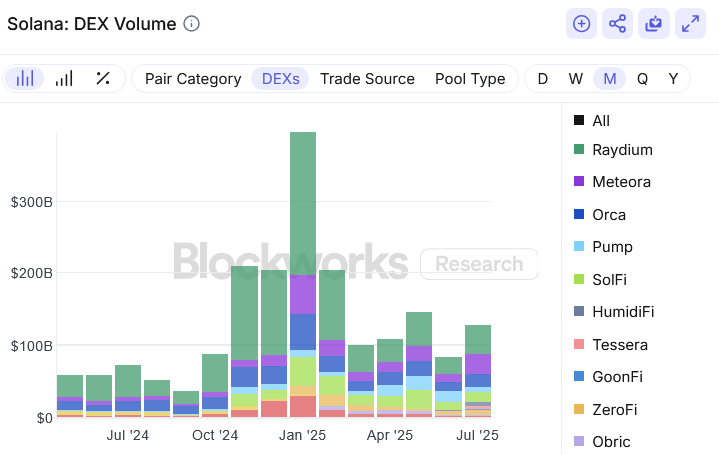Switch to Pool Type tab
The width and height of the screenshot is (719, 455).
point(470,79)
